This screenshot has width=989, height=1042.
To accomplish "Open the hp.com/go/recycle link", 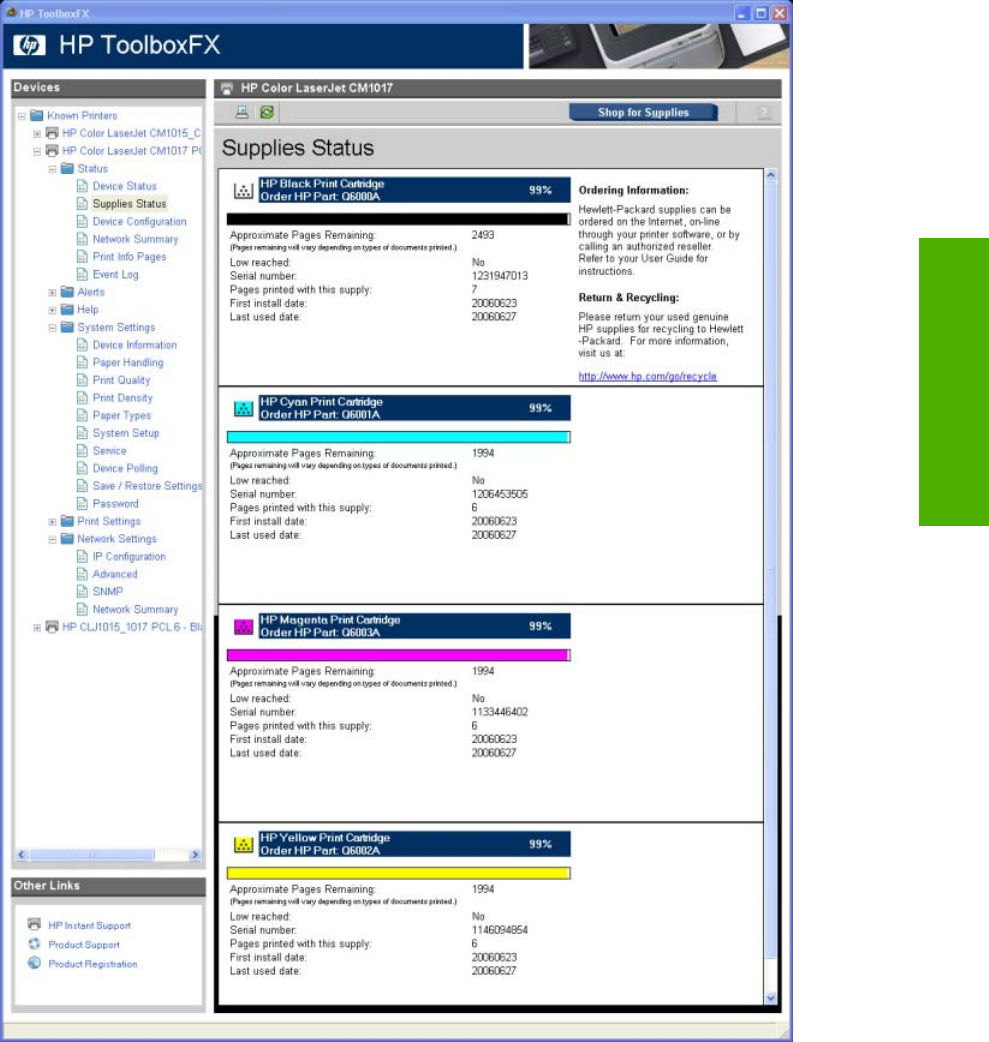I will 647,376.
